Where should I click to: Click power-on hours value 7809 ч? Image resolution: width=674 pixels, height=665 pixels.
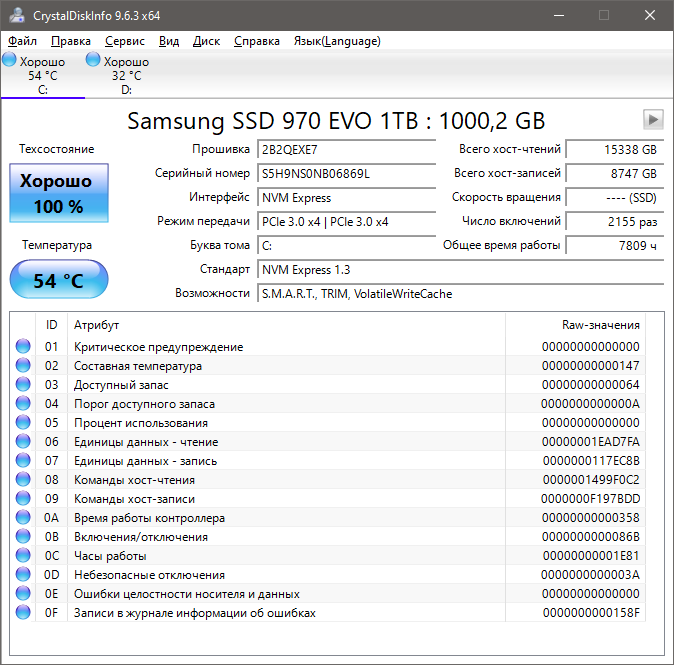click(615, 246)
